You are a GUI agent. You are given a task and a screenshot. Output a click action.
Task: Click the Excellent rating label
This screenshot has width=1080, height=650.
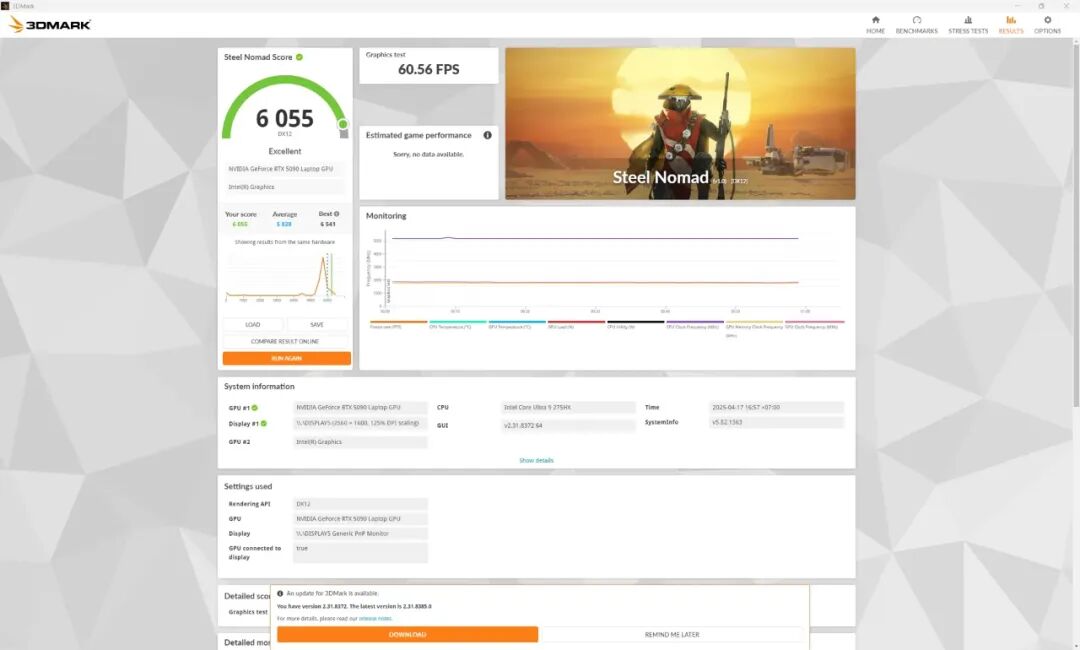point(284,151)
